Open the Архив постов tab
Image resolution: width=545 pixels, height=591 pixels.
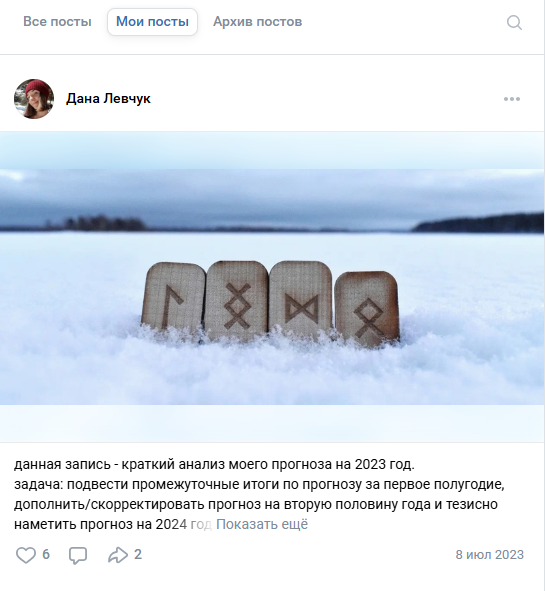257,21
